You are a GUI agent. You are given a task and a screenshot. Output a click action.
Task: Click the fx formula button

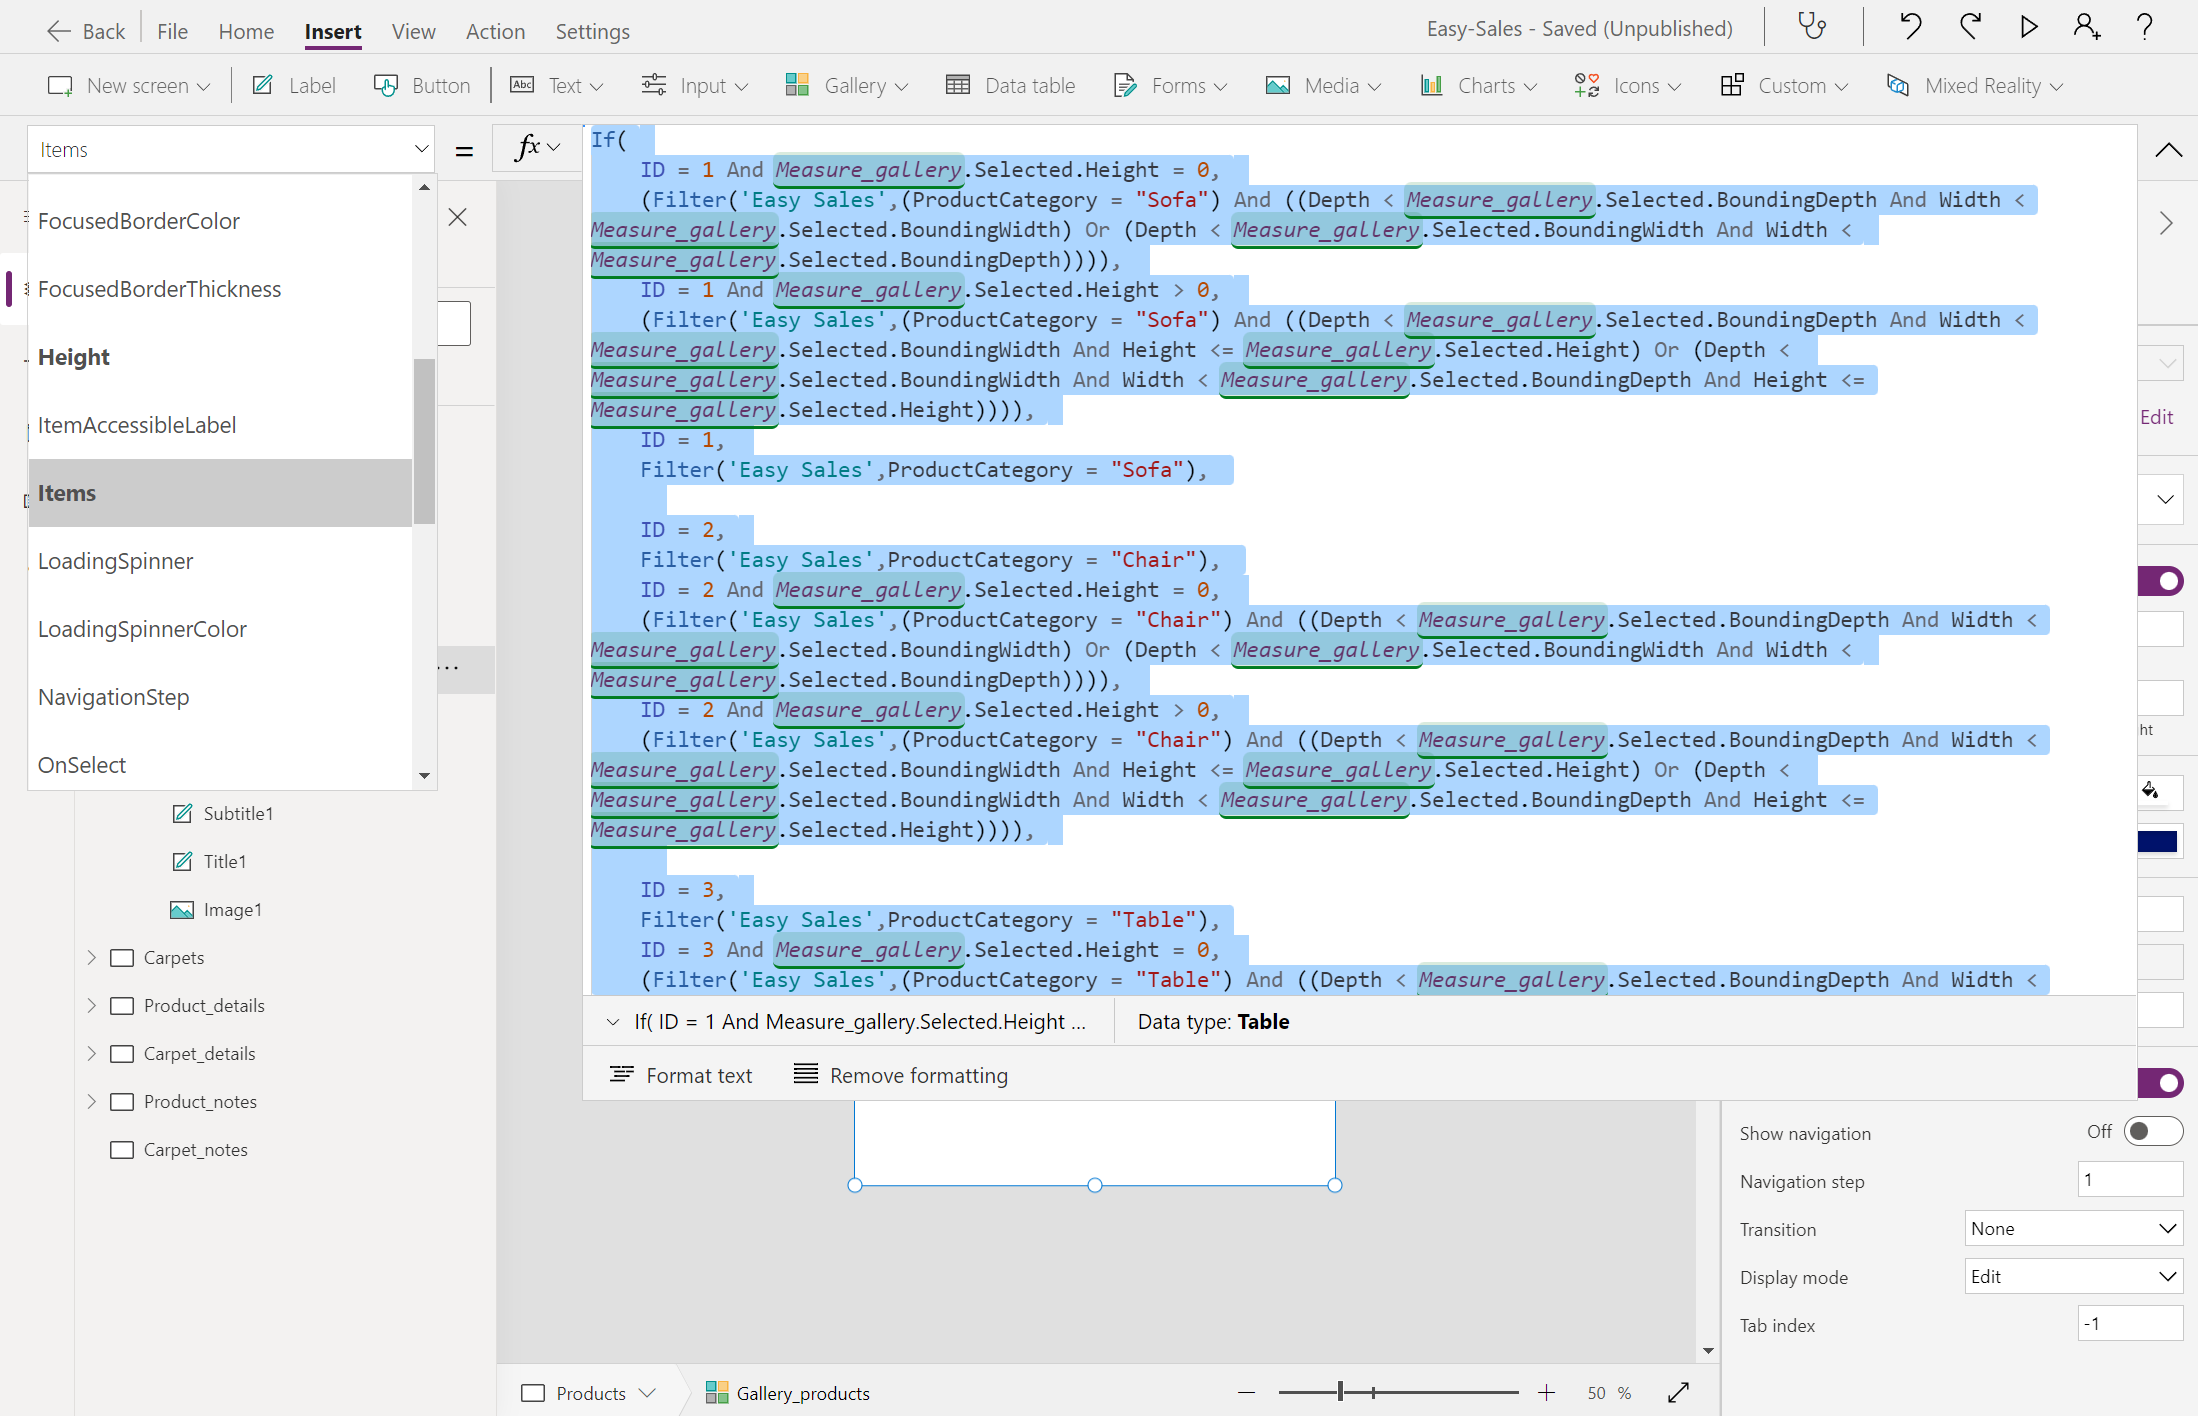(x=537, y=148)
